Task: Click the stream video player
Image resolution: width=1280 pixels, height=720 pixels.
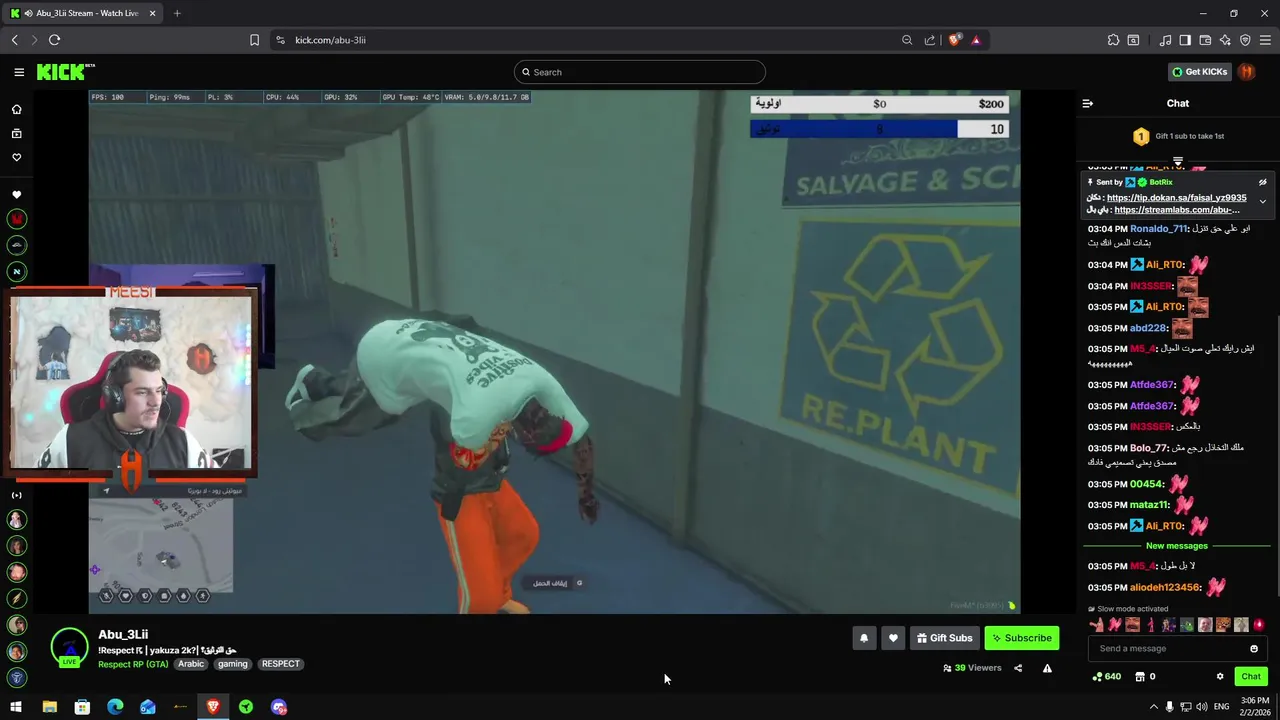Action: (x=554, y=351)
